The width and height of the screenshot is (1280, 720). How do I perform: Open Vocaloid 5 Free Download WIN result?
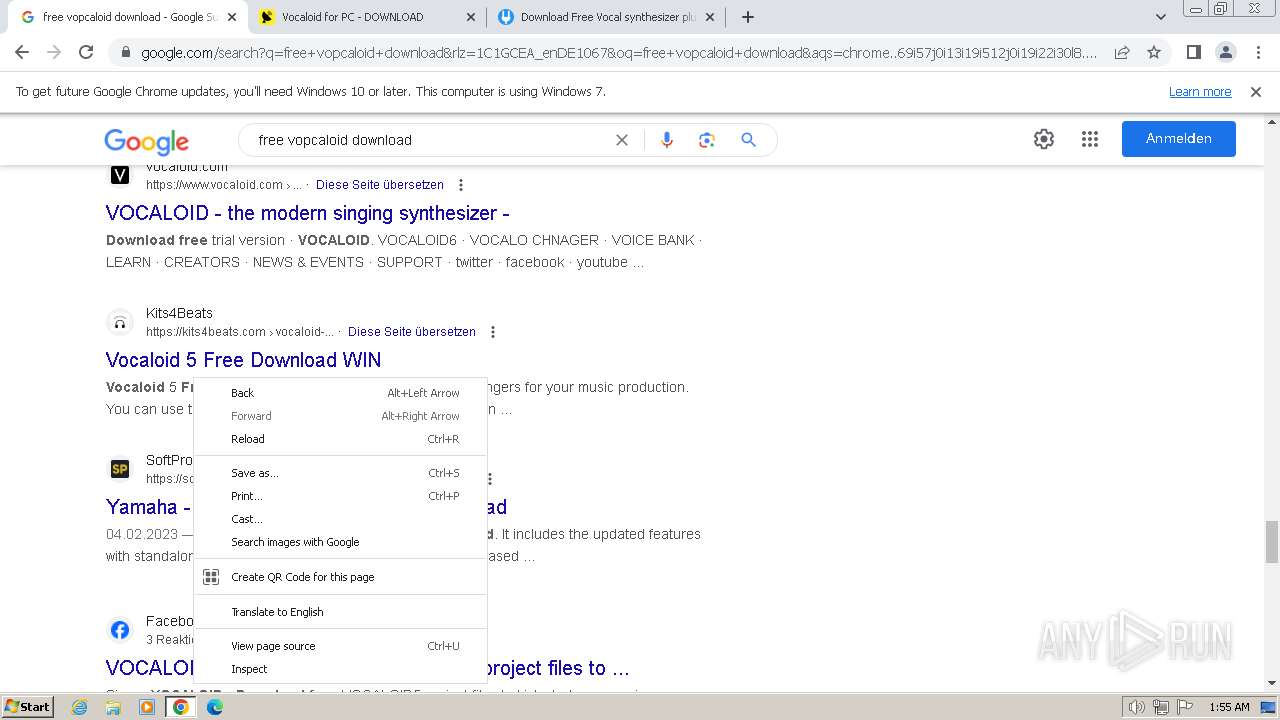point(243,360)
